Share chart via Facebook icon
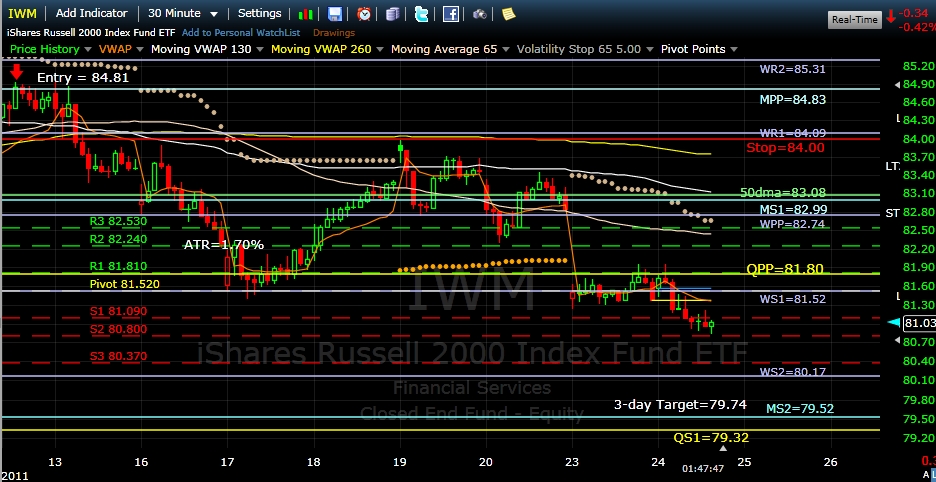This screenshot has width=936, height=482. click(x=451, y=14)
